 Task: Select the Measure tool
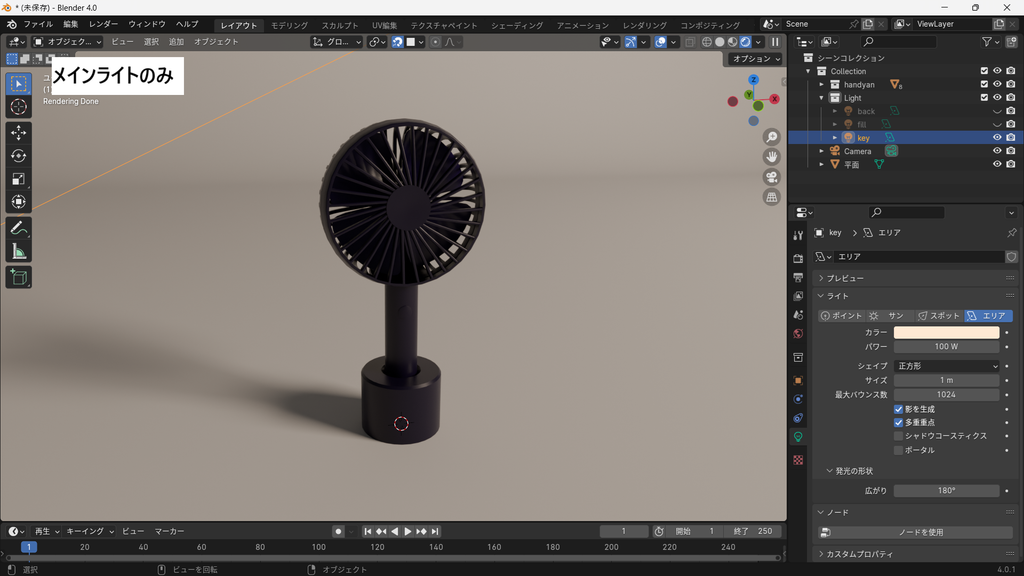tap(18, 251)
